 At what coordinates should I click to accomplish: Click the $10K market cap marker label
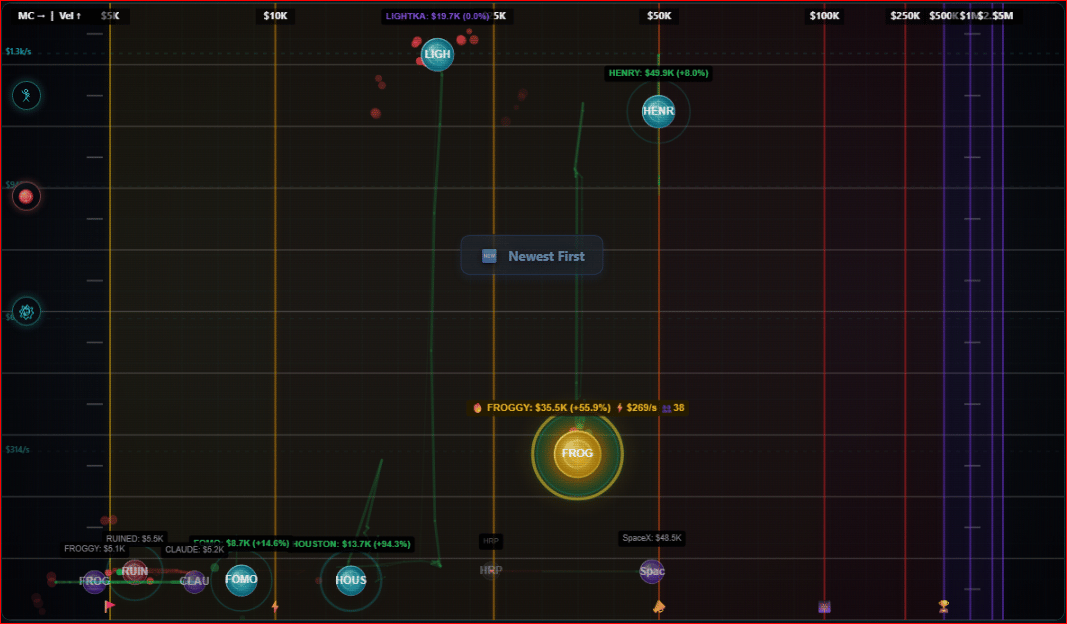275,16
